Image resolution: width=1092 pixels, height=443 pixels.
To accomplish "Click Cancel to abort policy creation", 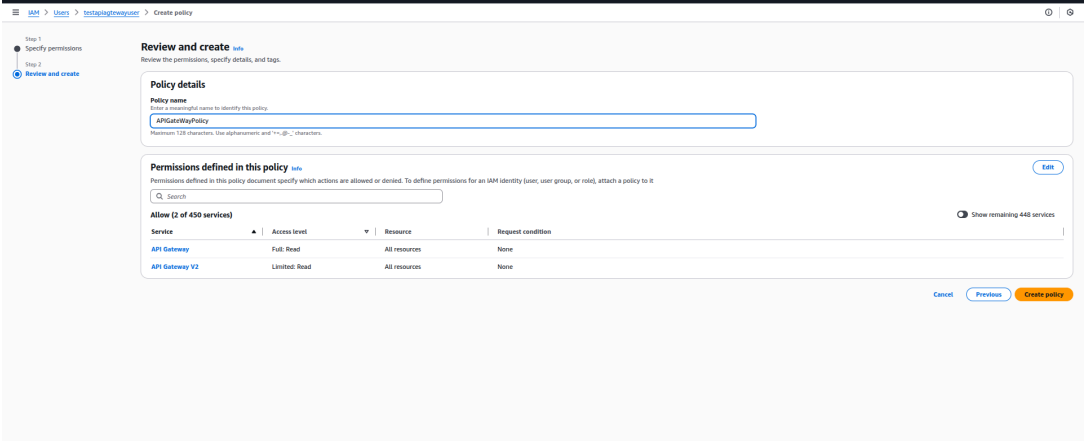I will tap(942, 294).
